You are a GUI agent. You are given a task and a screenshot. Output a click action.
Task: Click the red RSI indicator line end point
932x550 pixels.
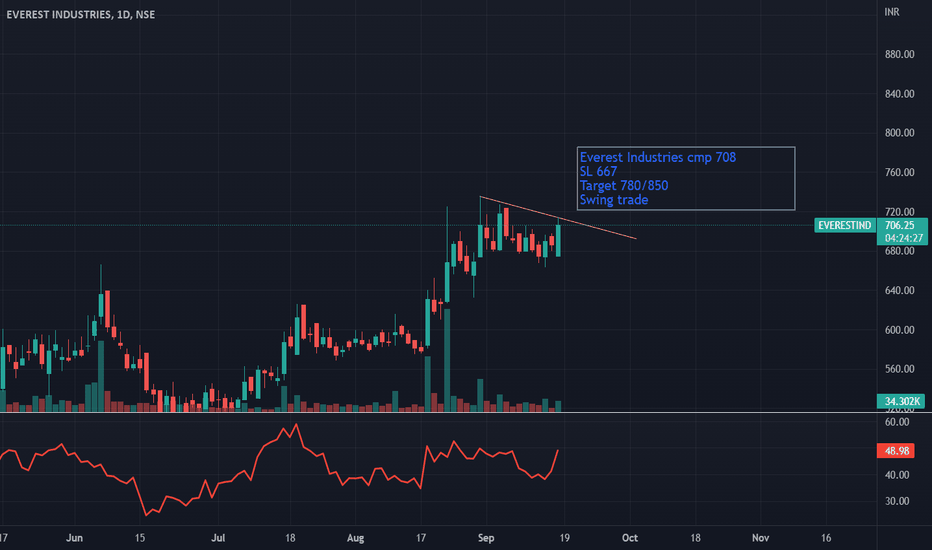tap(558, 451)
